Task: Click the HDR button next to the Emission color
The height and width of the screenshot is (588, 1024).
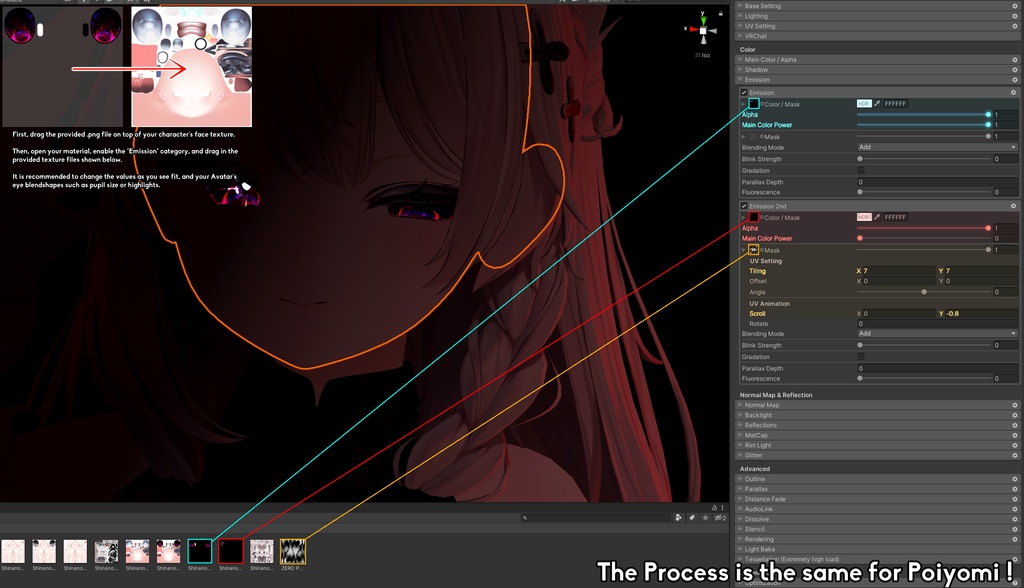Action: [x=865, y=103]
